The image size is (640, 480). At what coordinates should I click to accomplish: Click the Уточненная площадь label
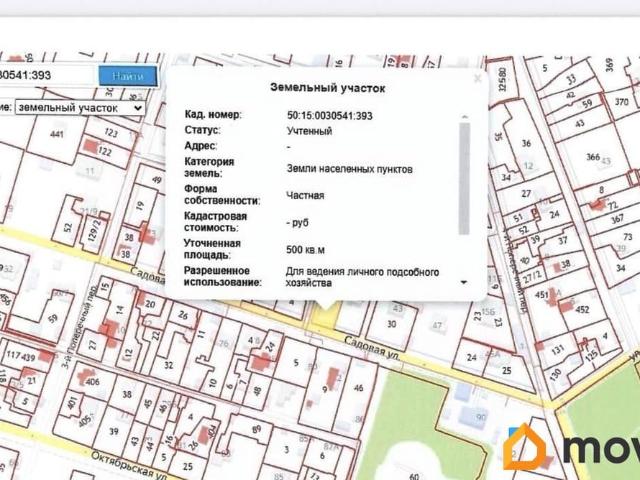212,249
